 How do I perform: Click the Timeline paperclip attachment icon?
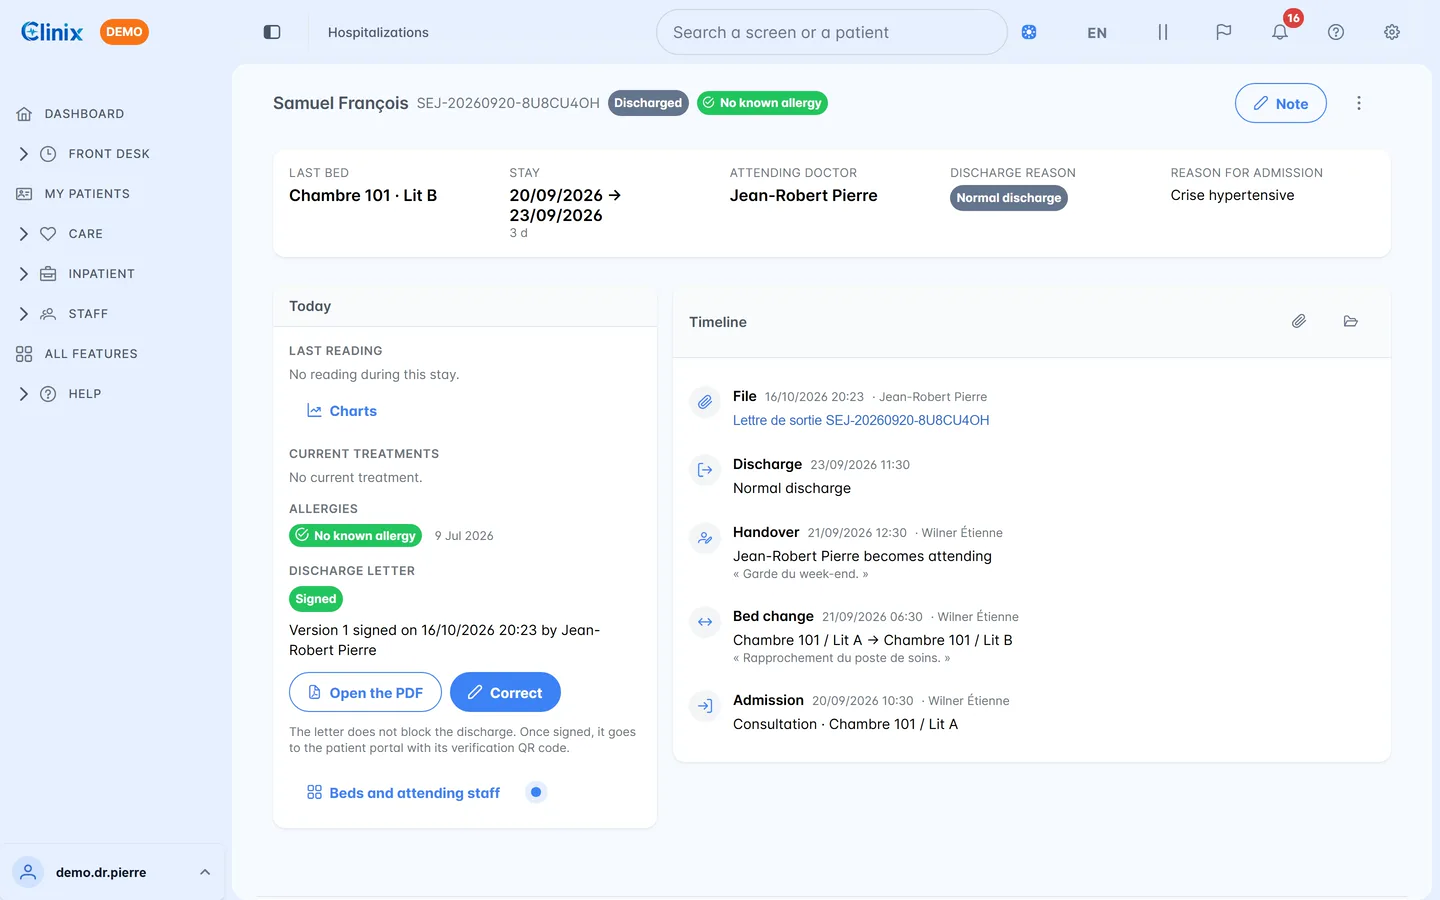(x=1299, y=321)
